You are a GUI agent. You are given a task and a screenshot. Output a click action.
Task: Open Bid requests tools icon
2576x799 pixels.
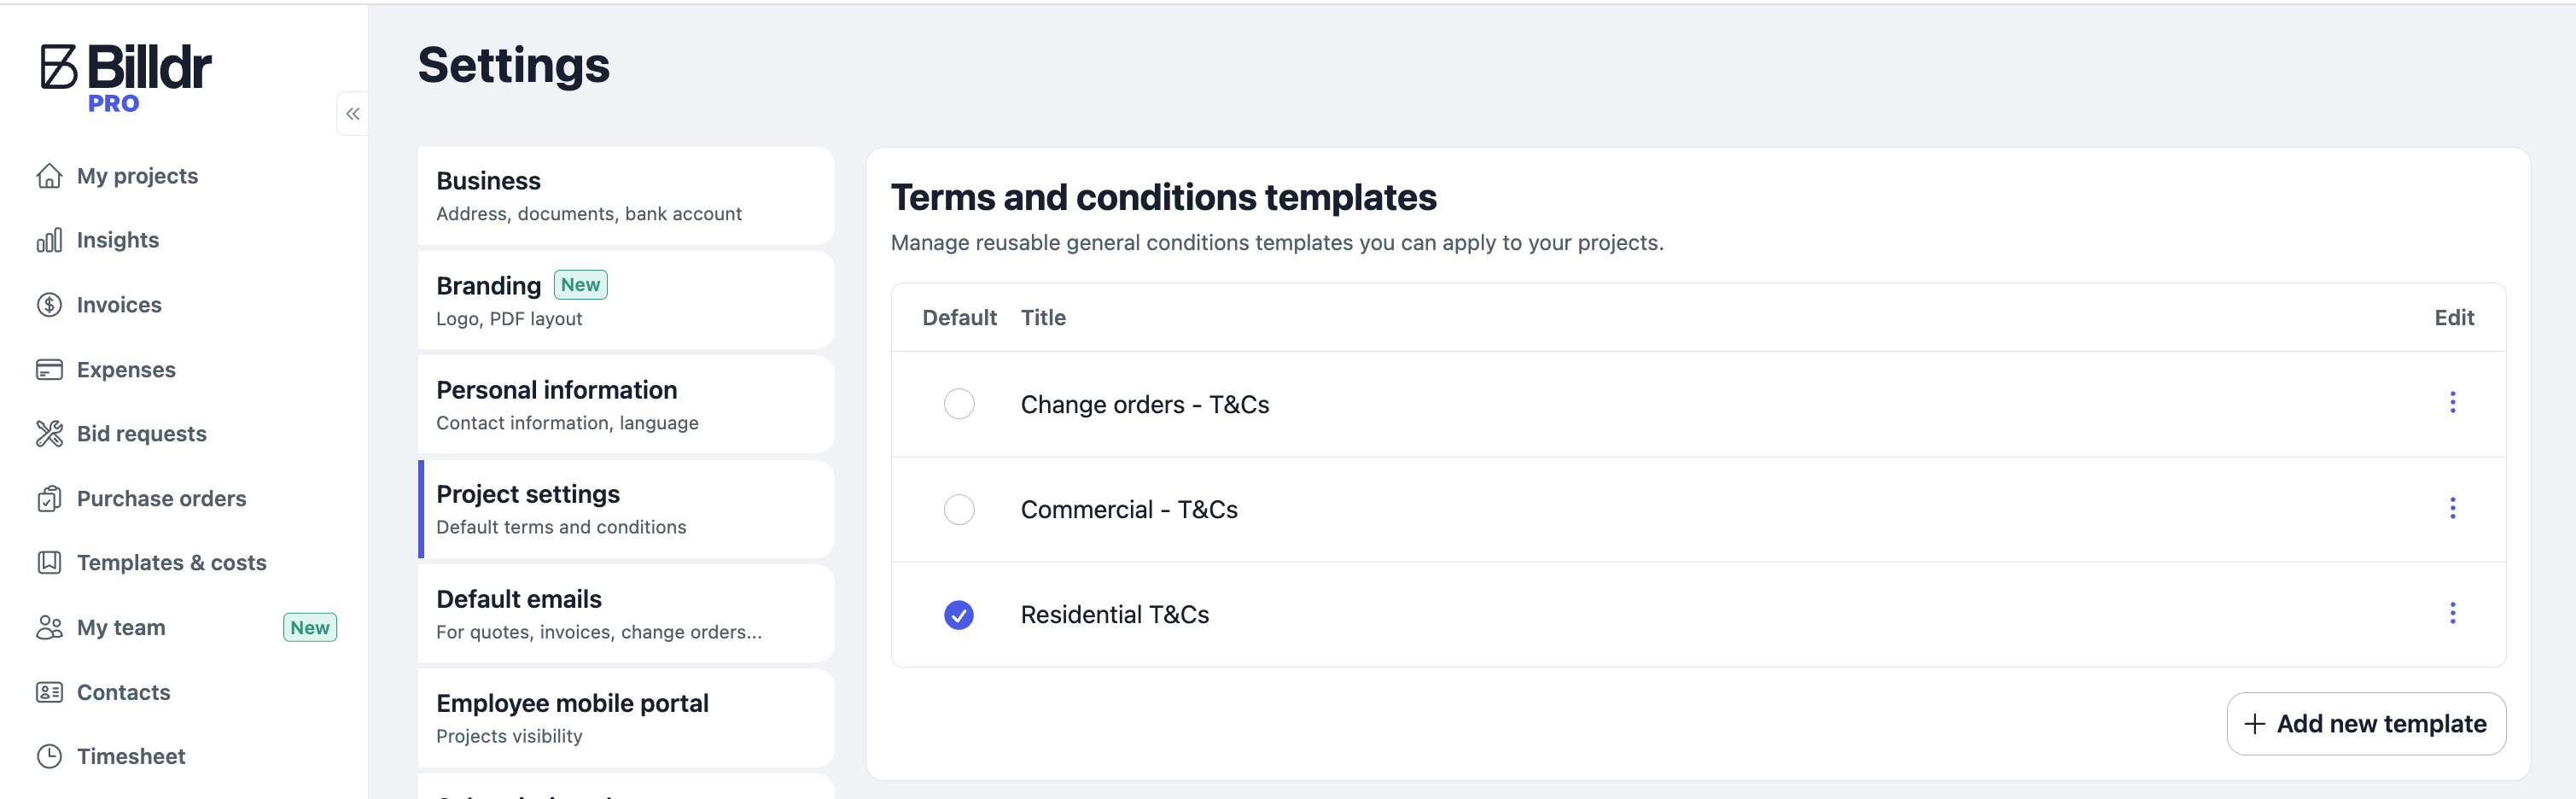(49, 434)
